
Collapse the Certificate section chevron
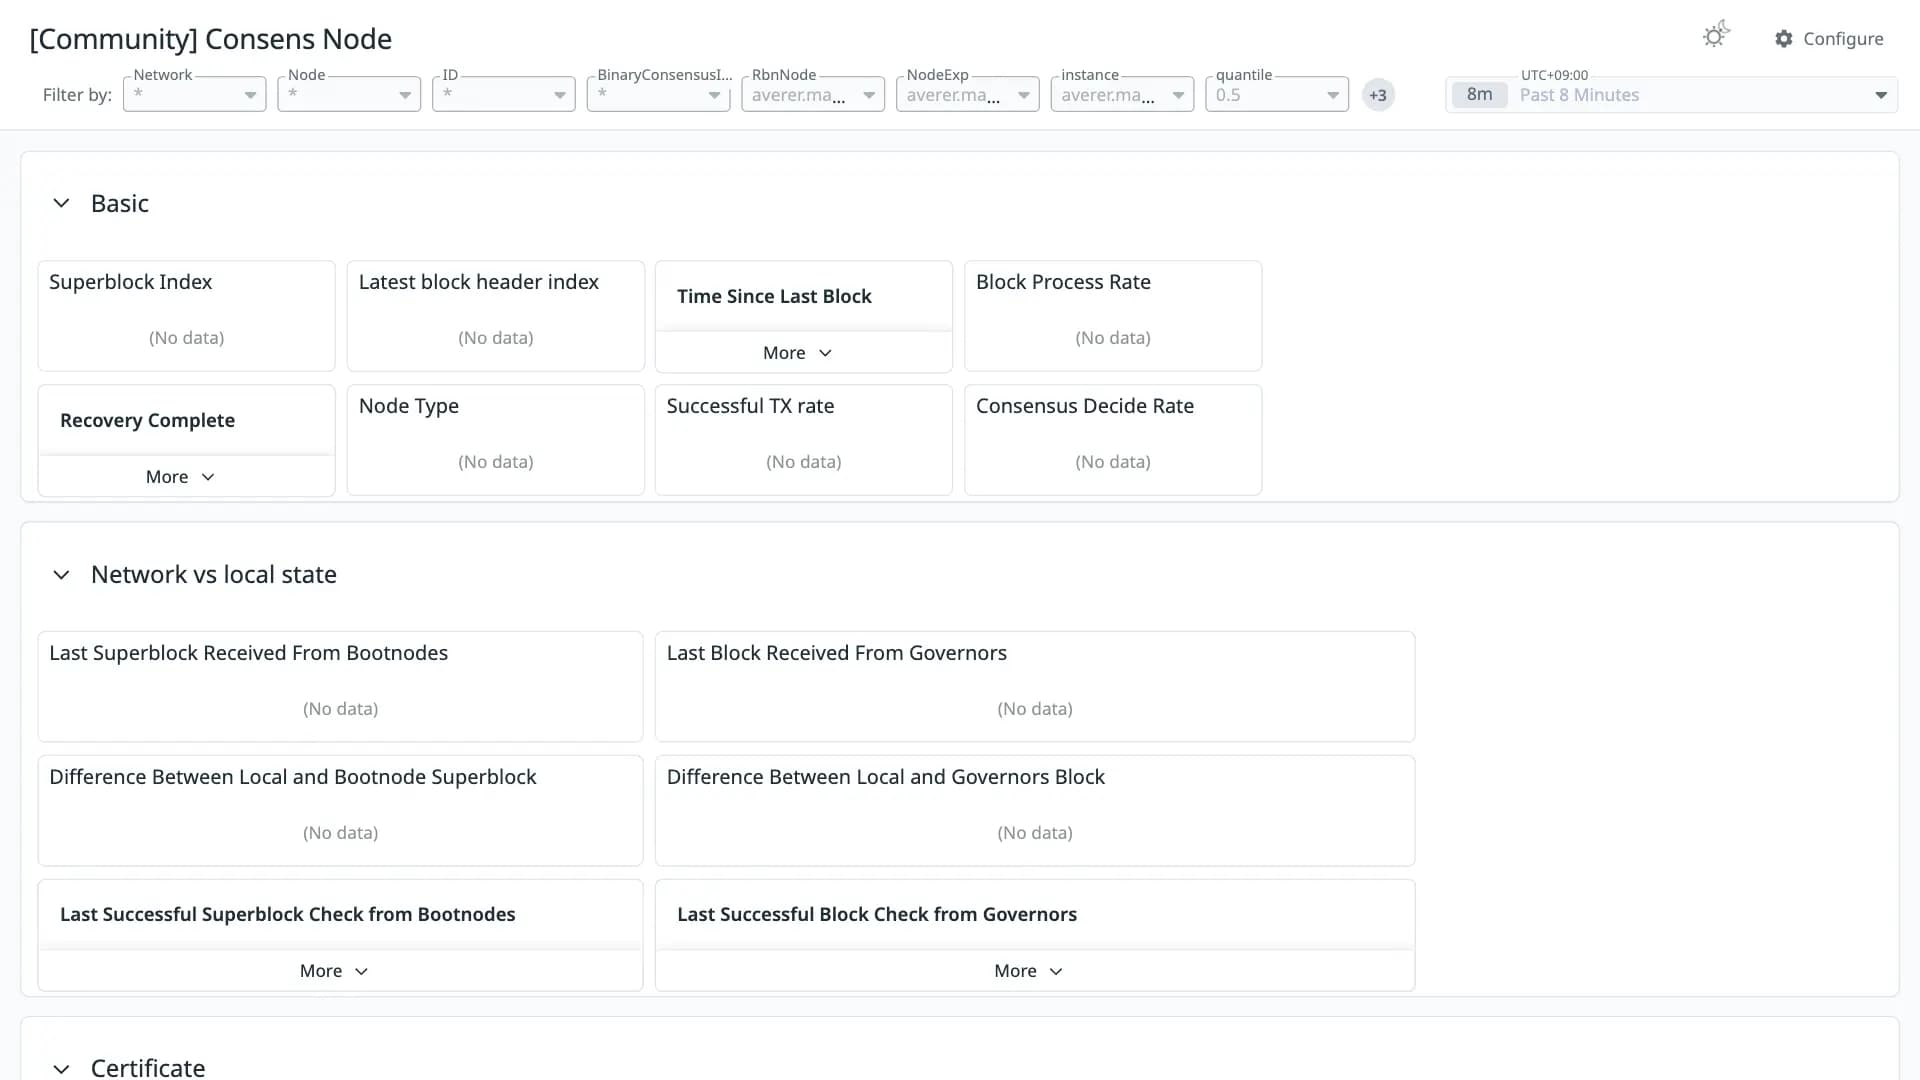pyautogui.click(x=61, y=1068)
